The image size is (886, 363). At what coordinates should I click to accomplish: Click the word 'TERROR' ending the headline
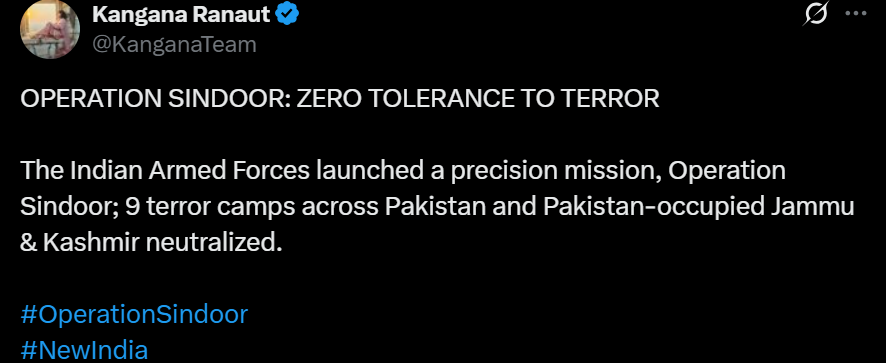tap(610, 99)
